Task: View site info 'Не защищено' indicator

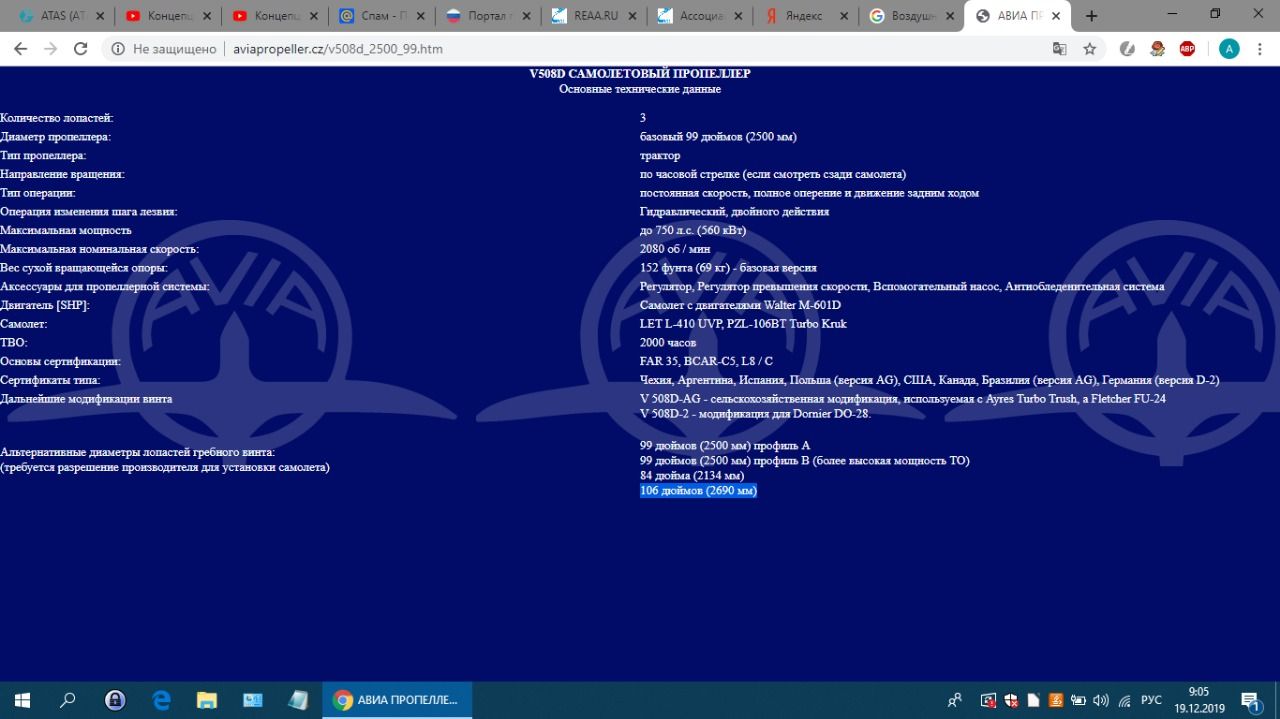Action: (x=164, y=49)
